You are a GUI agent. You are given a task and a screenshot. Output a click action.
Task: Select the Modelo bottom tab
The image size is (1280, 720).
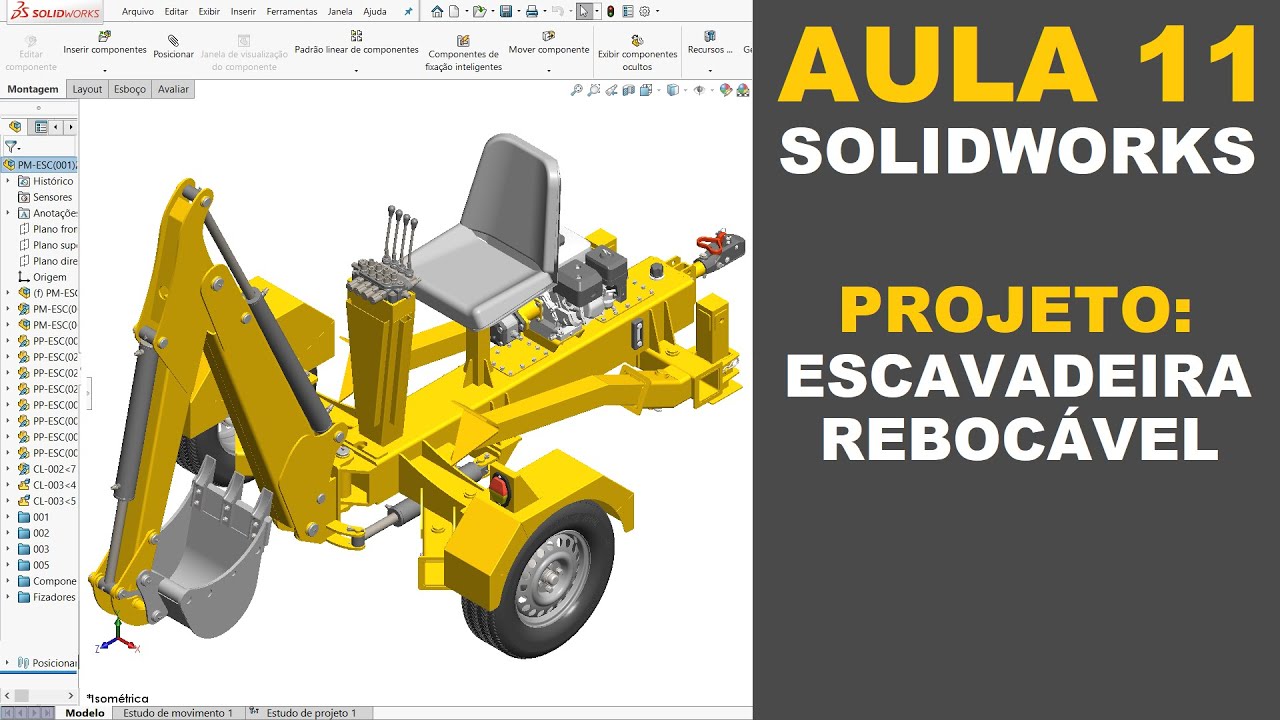click(x=85, y=713)
